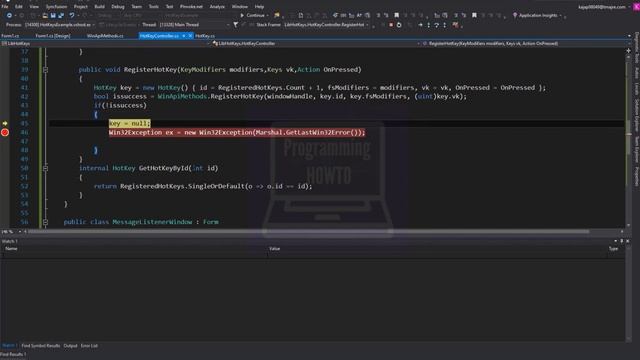Screen dimensions: 640x360
Task: Collapse the MessageListenerWindow class at line 56
Action: click(45, 222)
